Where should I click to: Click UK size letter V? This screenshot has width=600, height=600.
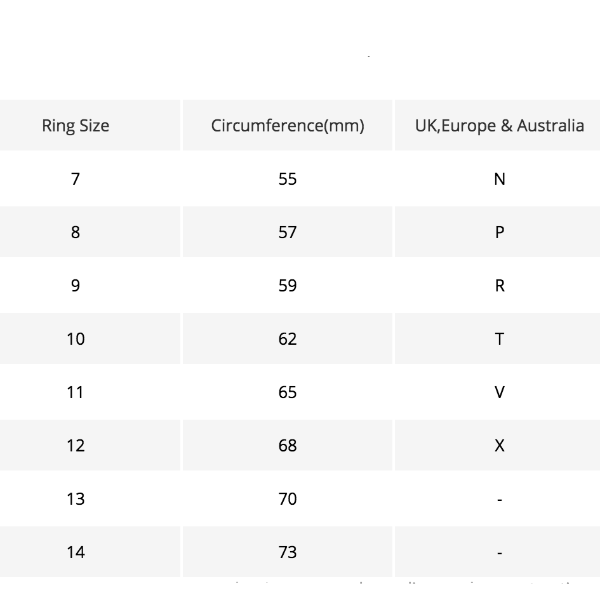pyautogui.click(x=500, y=392)
